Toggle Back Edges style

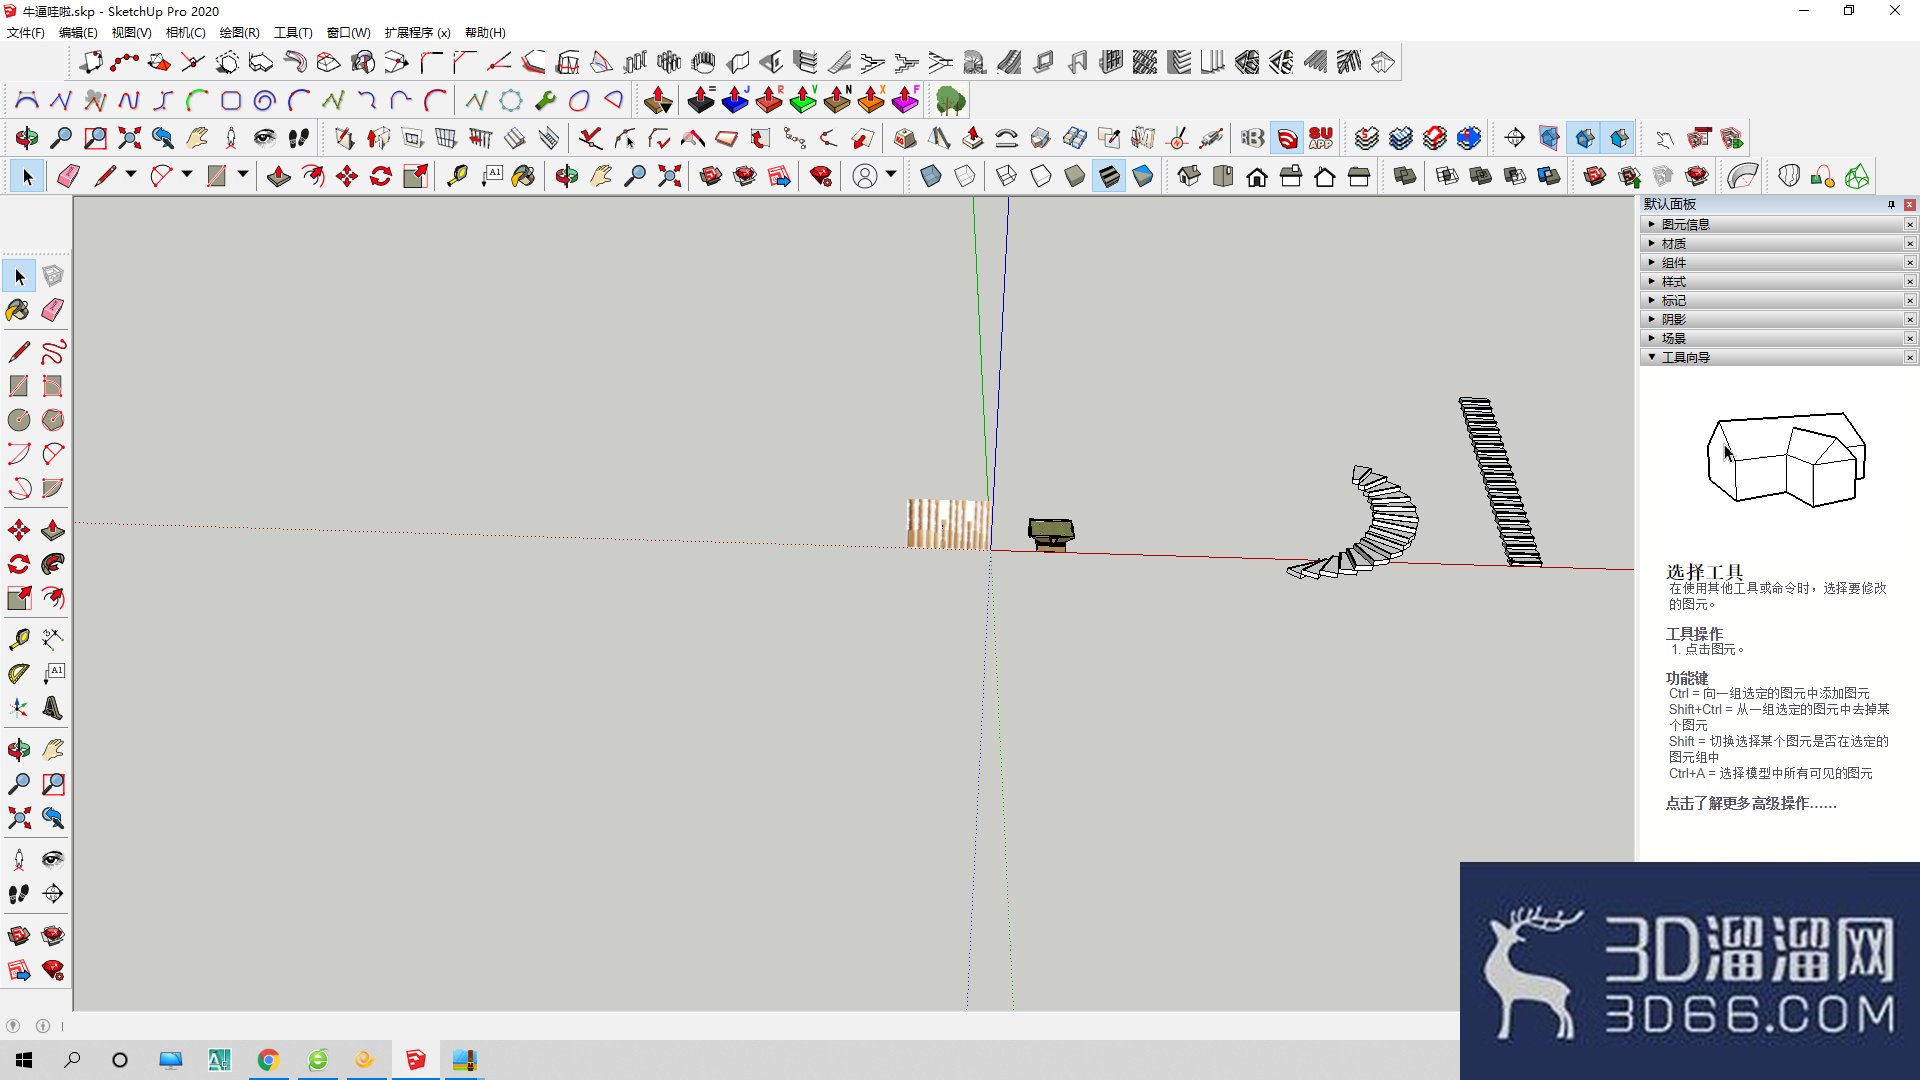click(965, 177)
